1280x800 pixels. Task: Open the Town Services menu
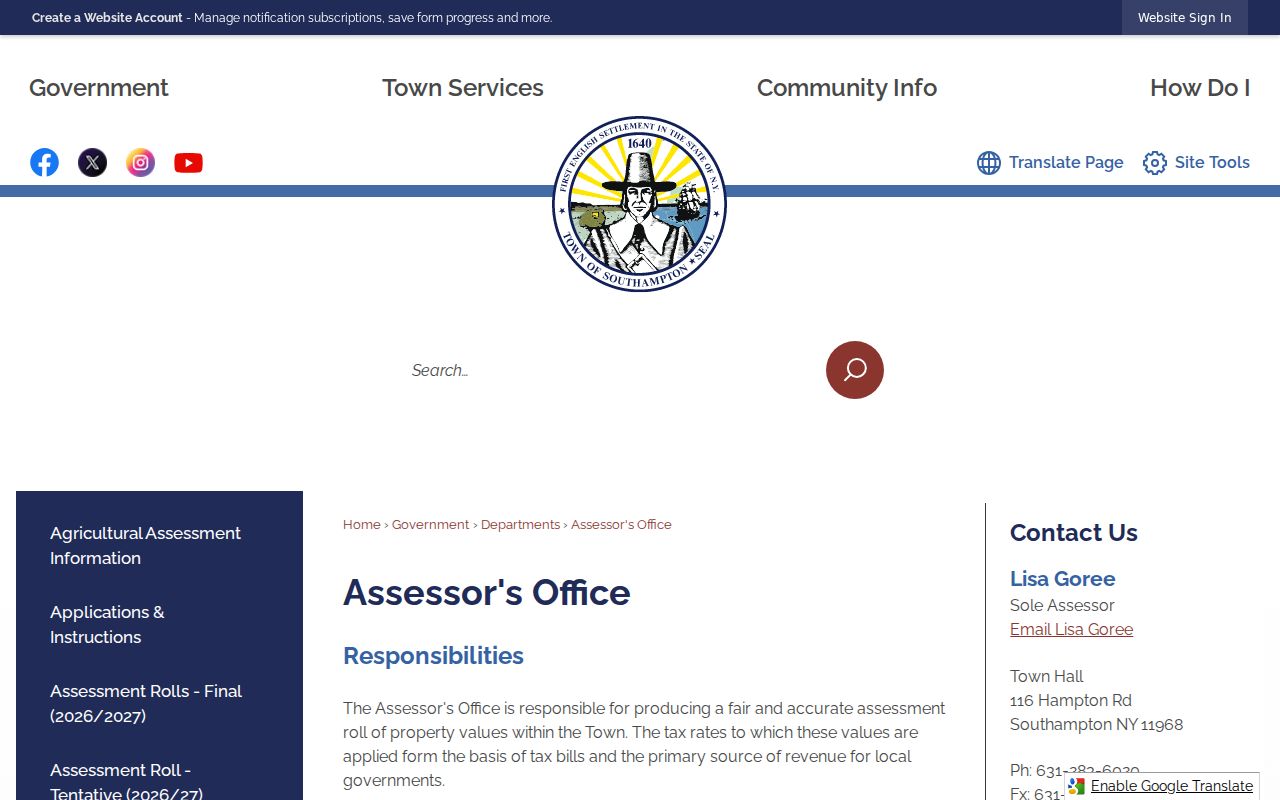pos(463,88)
